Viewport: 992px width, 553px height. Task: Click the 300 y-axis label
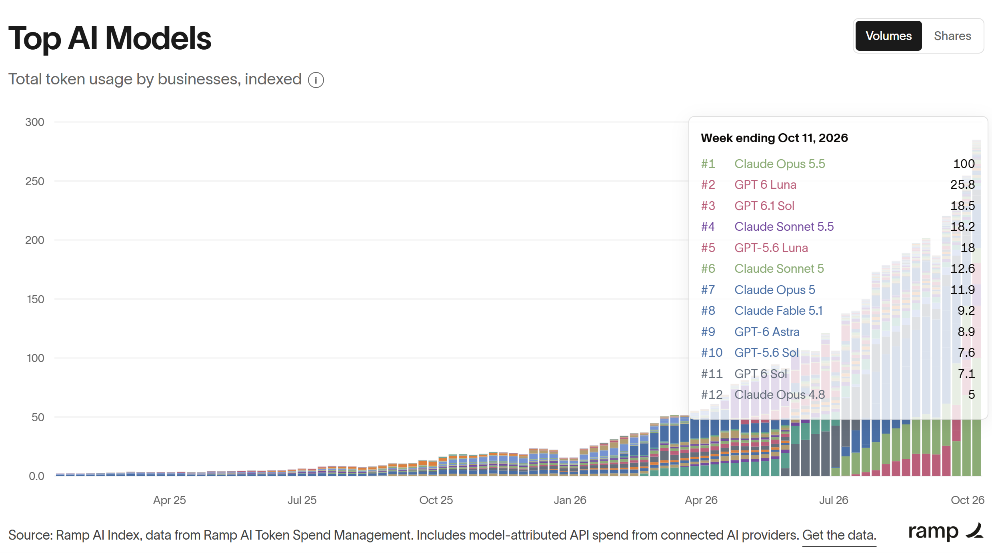35,122
